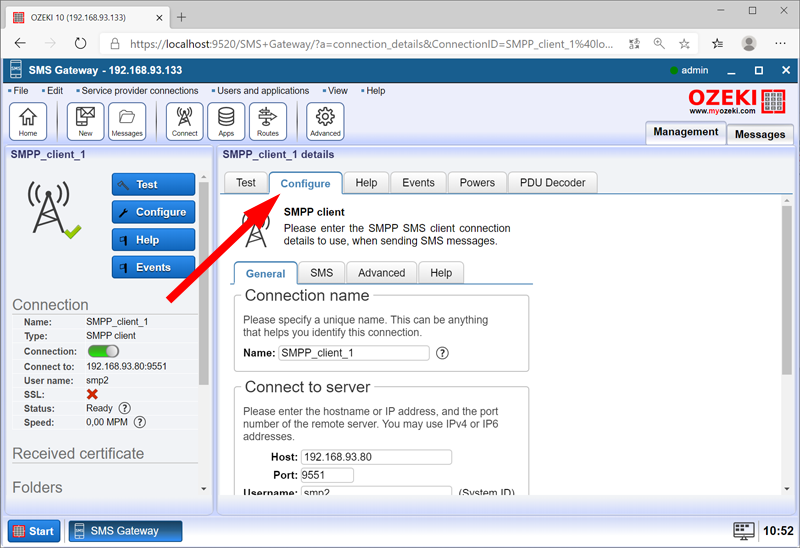Close the OZEKI 10 browser tab

click(x=159, y=17)
